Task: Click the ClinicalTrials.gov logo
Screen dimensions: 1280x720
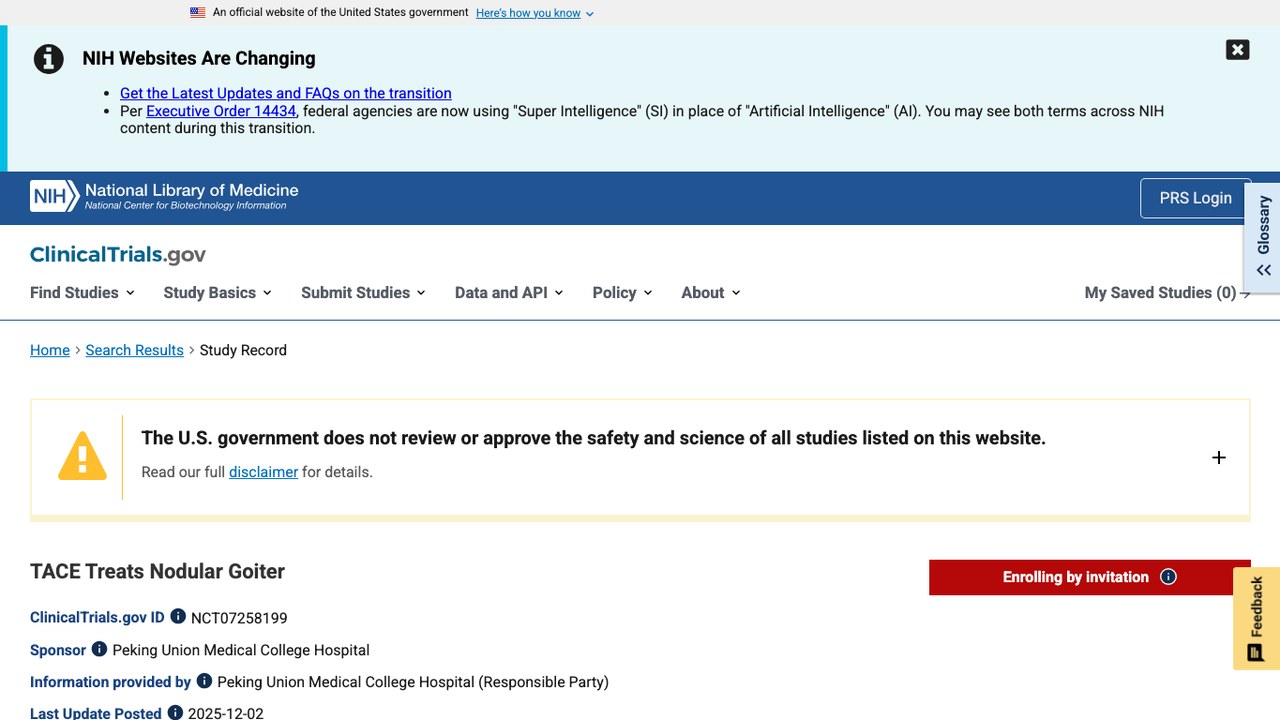Action: tap(118, 255)
